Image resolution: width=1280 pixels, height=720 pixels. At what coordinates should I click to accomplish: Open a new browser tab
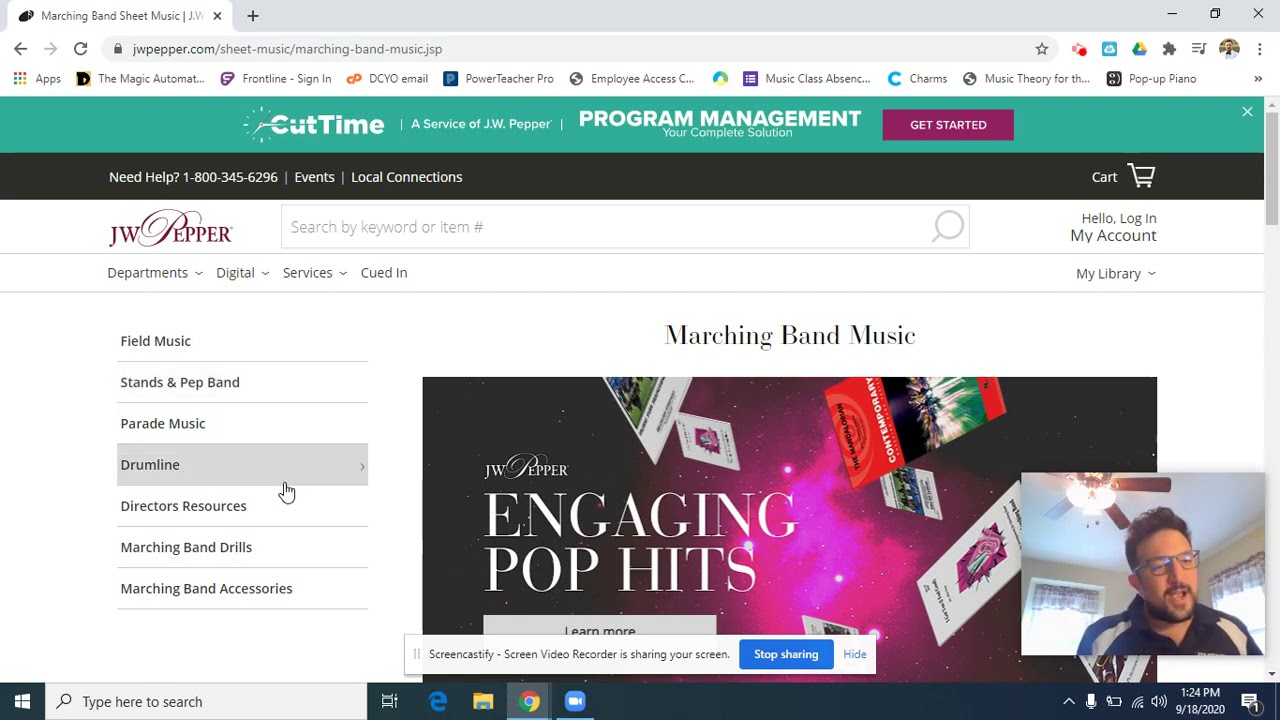(x=252, y=16)
